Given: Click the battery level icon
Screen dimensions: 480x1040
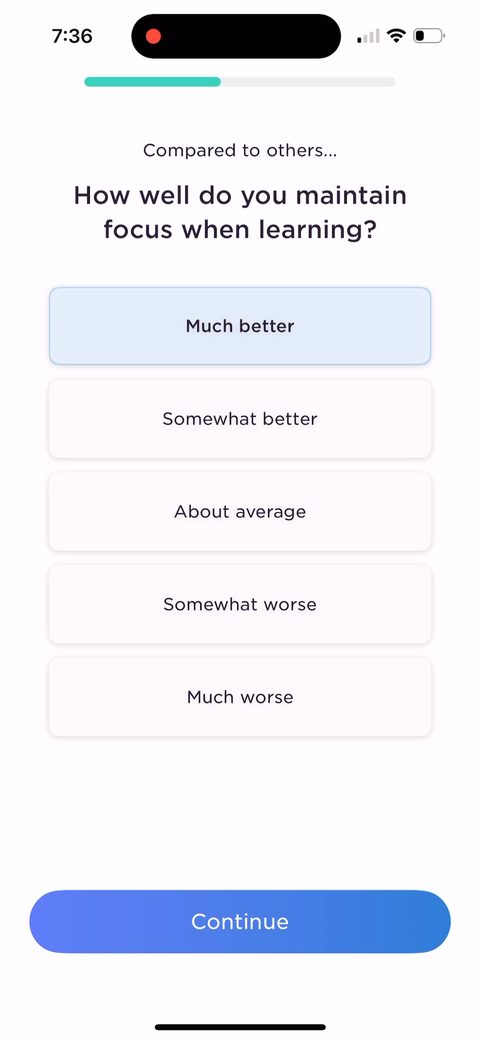Looking at the screenshot, I should click(x=429, y=36).
